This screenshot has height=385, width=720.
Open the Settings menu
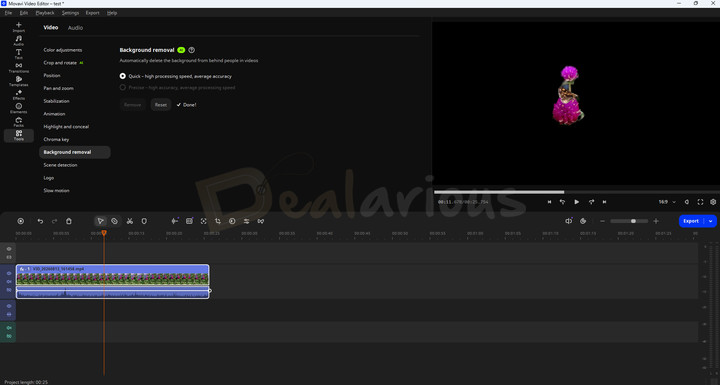(70, 13)
